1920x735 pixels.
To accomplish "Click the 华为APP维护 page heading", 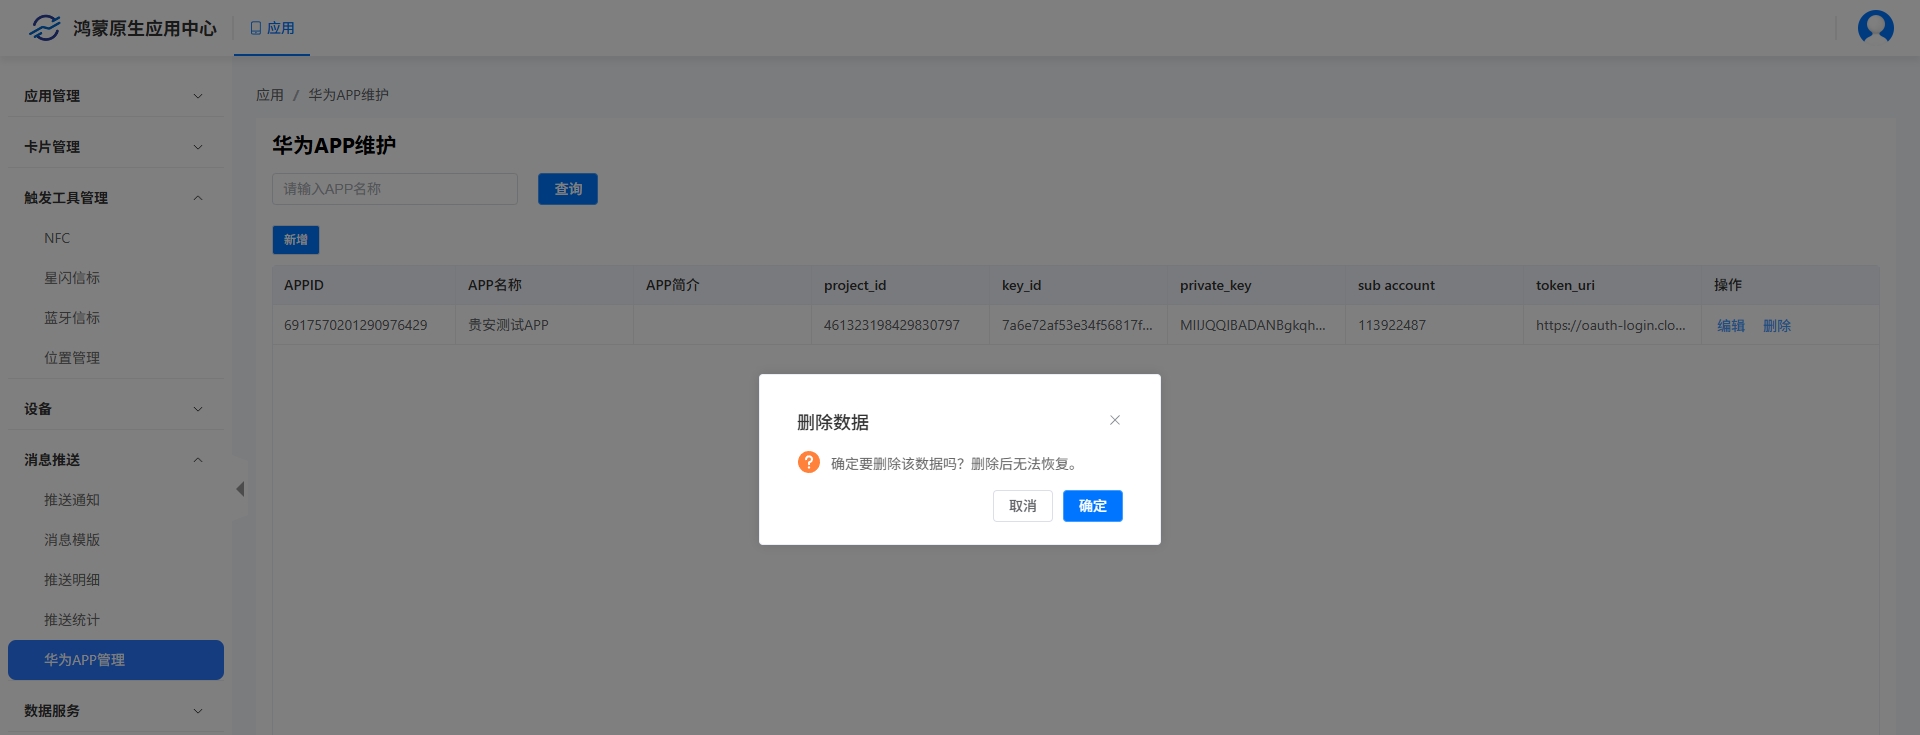I will pyautogui.click(x=334, y=145).
